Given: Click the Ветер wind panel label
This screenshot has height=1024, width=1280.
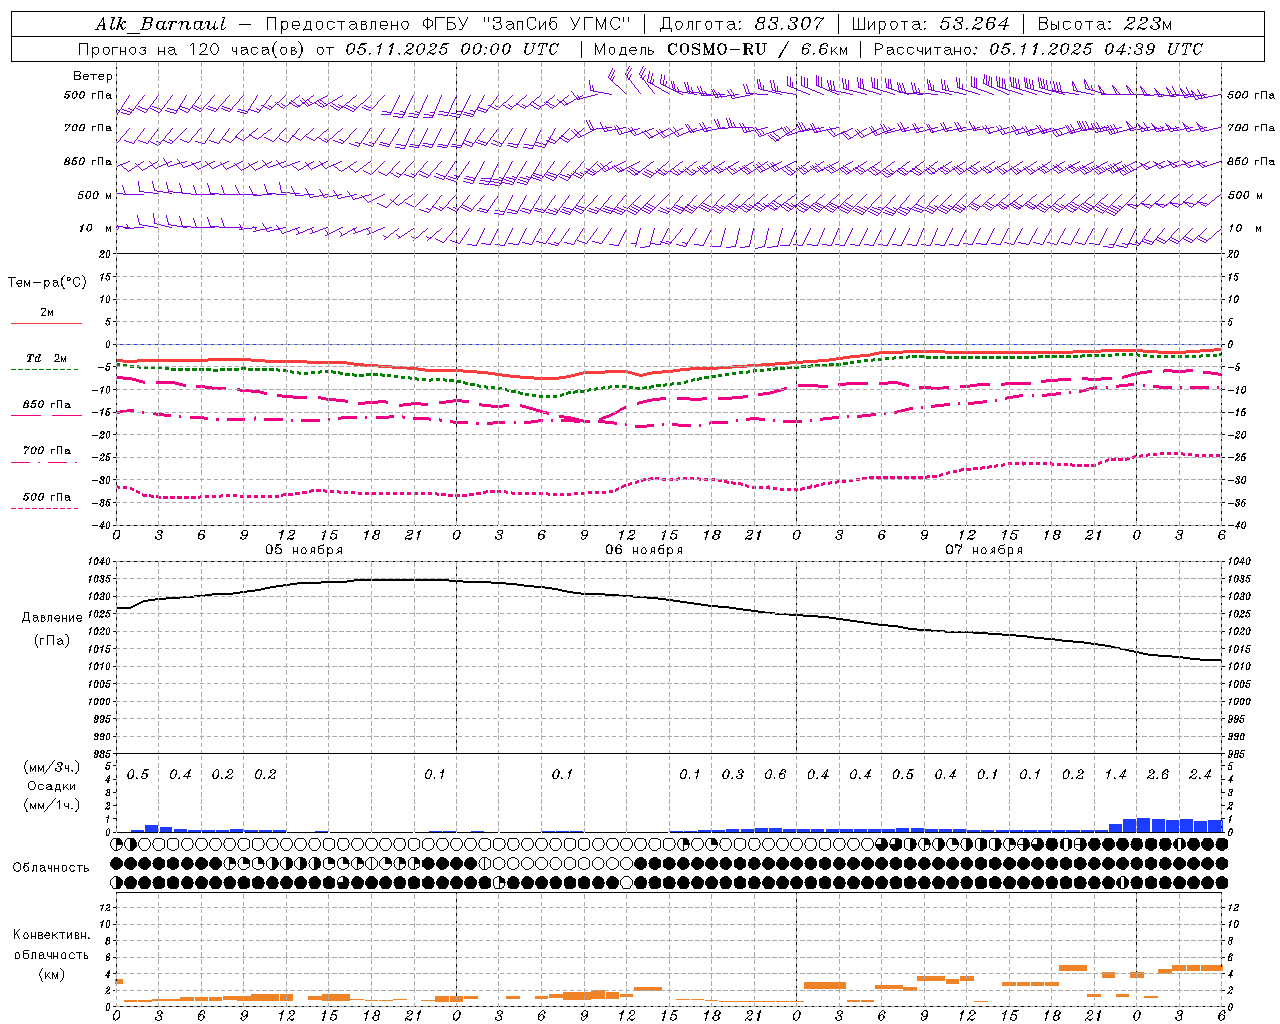Looking at the screenshot, I should [93, 76].
